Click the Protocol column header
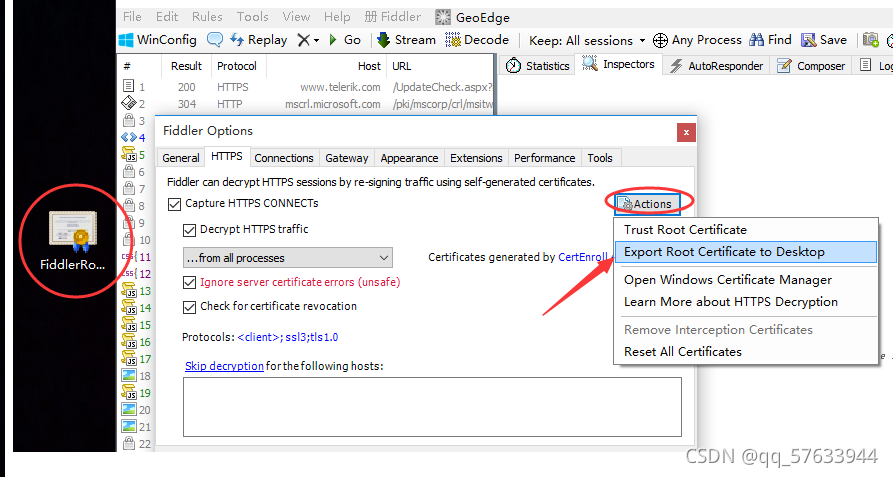Image resolution: width=893 pixels, height=477 pixels. pyautogui.click(x=237, y=66)
